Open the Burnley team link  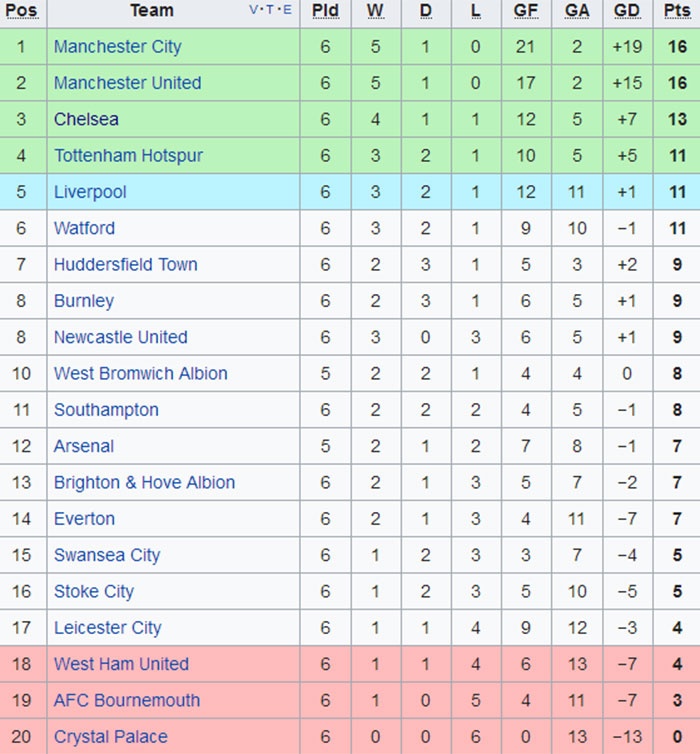83,301
